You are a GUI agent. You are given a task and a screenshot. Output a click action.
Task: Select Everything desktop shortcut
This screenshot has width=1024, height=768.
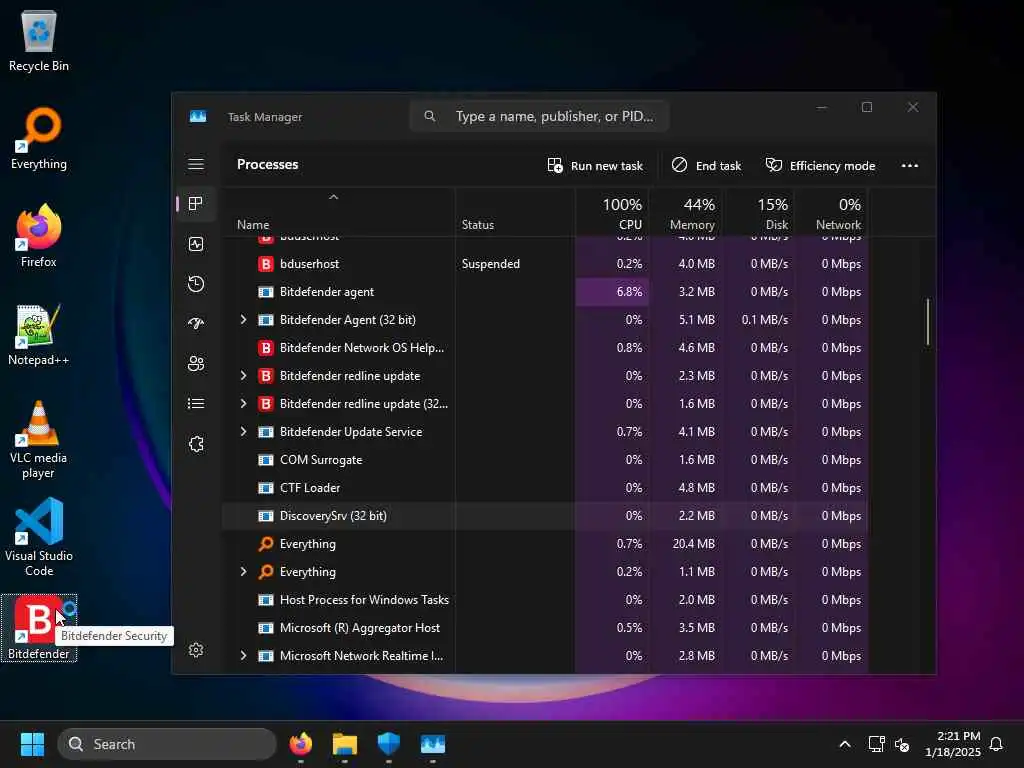click(39, 138)
